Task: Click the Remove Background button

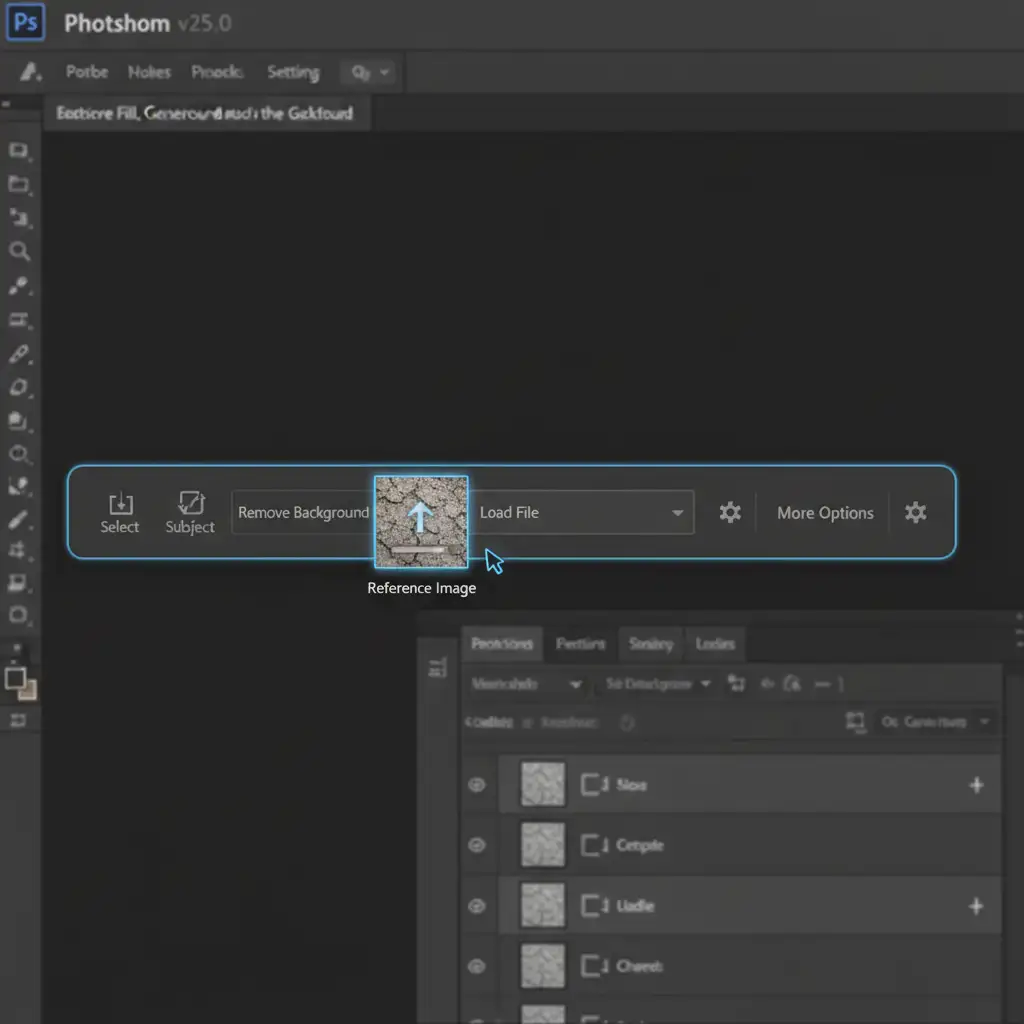Action: [302, 513]
